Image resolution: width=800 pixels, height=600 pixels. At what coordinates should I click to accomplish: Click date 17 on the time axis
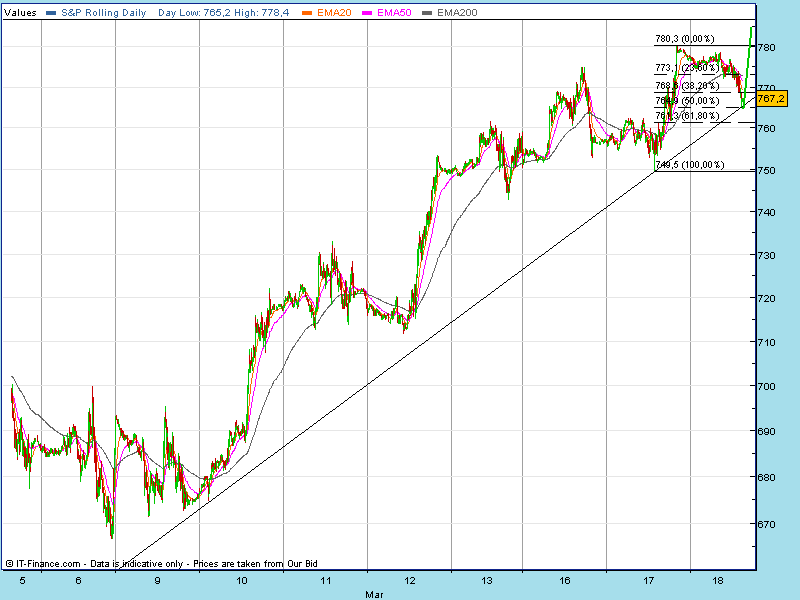tap(648, 581)
